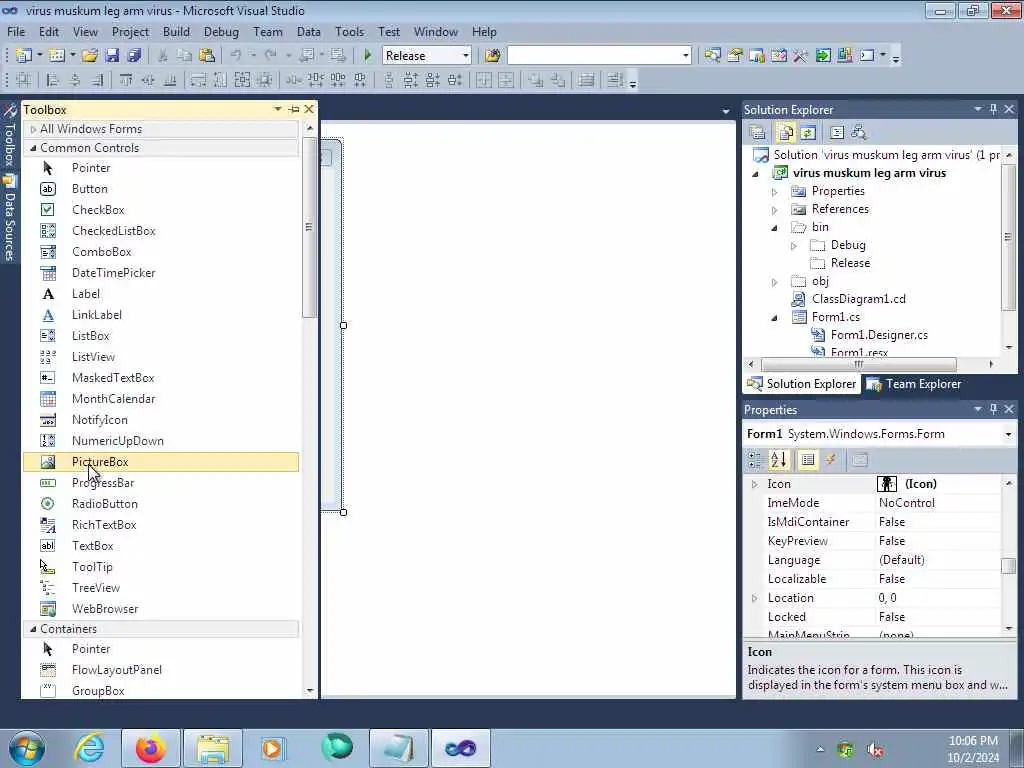Click the Save icon in toolbar
The height and width of the screenshot is (768, 1024).
pyautogui.click(x=112, y=56)
